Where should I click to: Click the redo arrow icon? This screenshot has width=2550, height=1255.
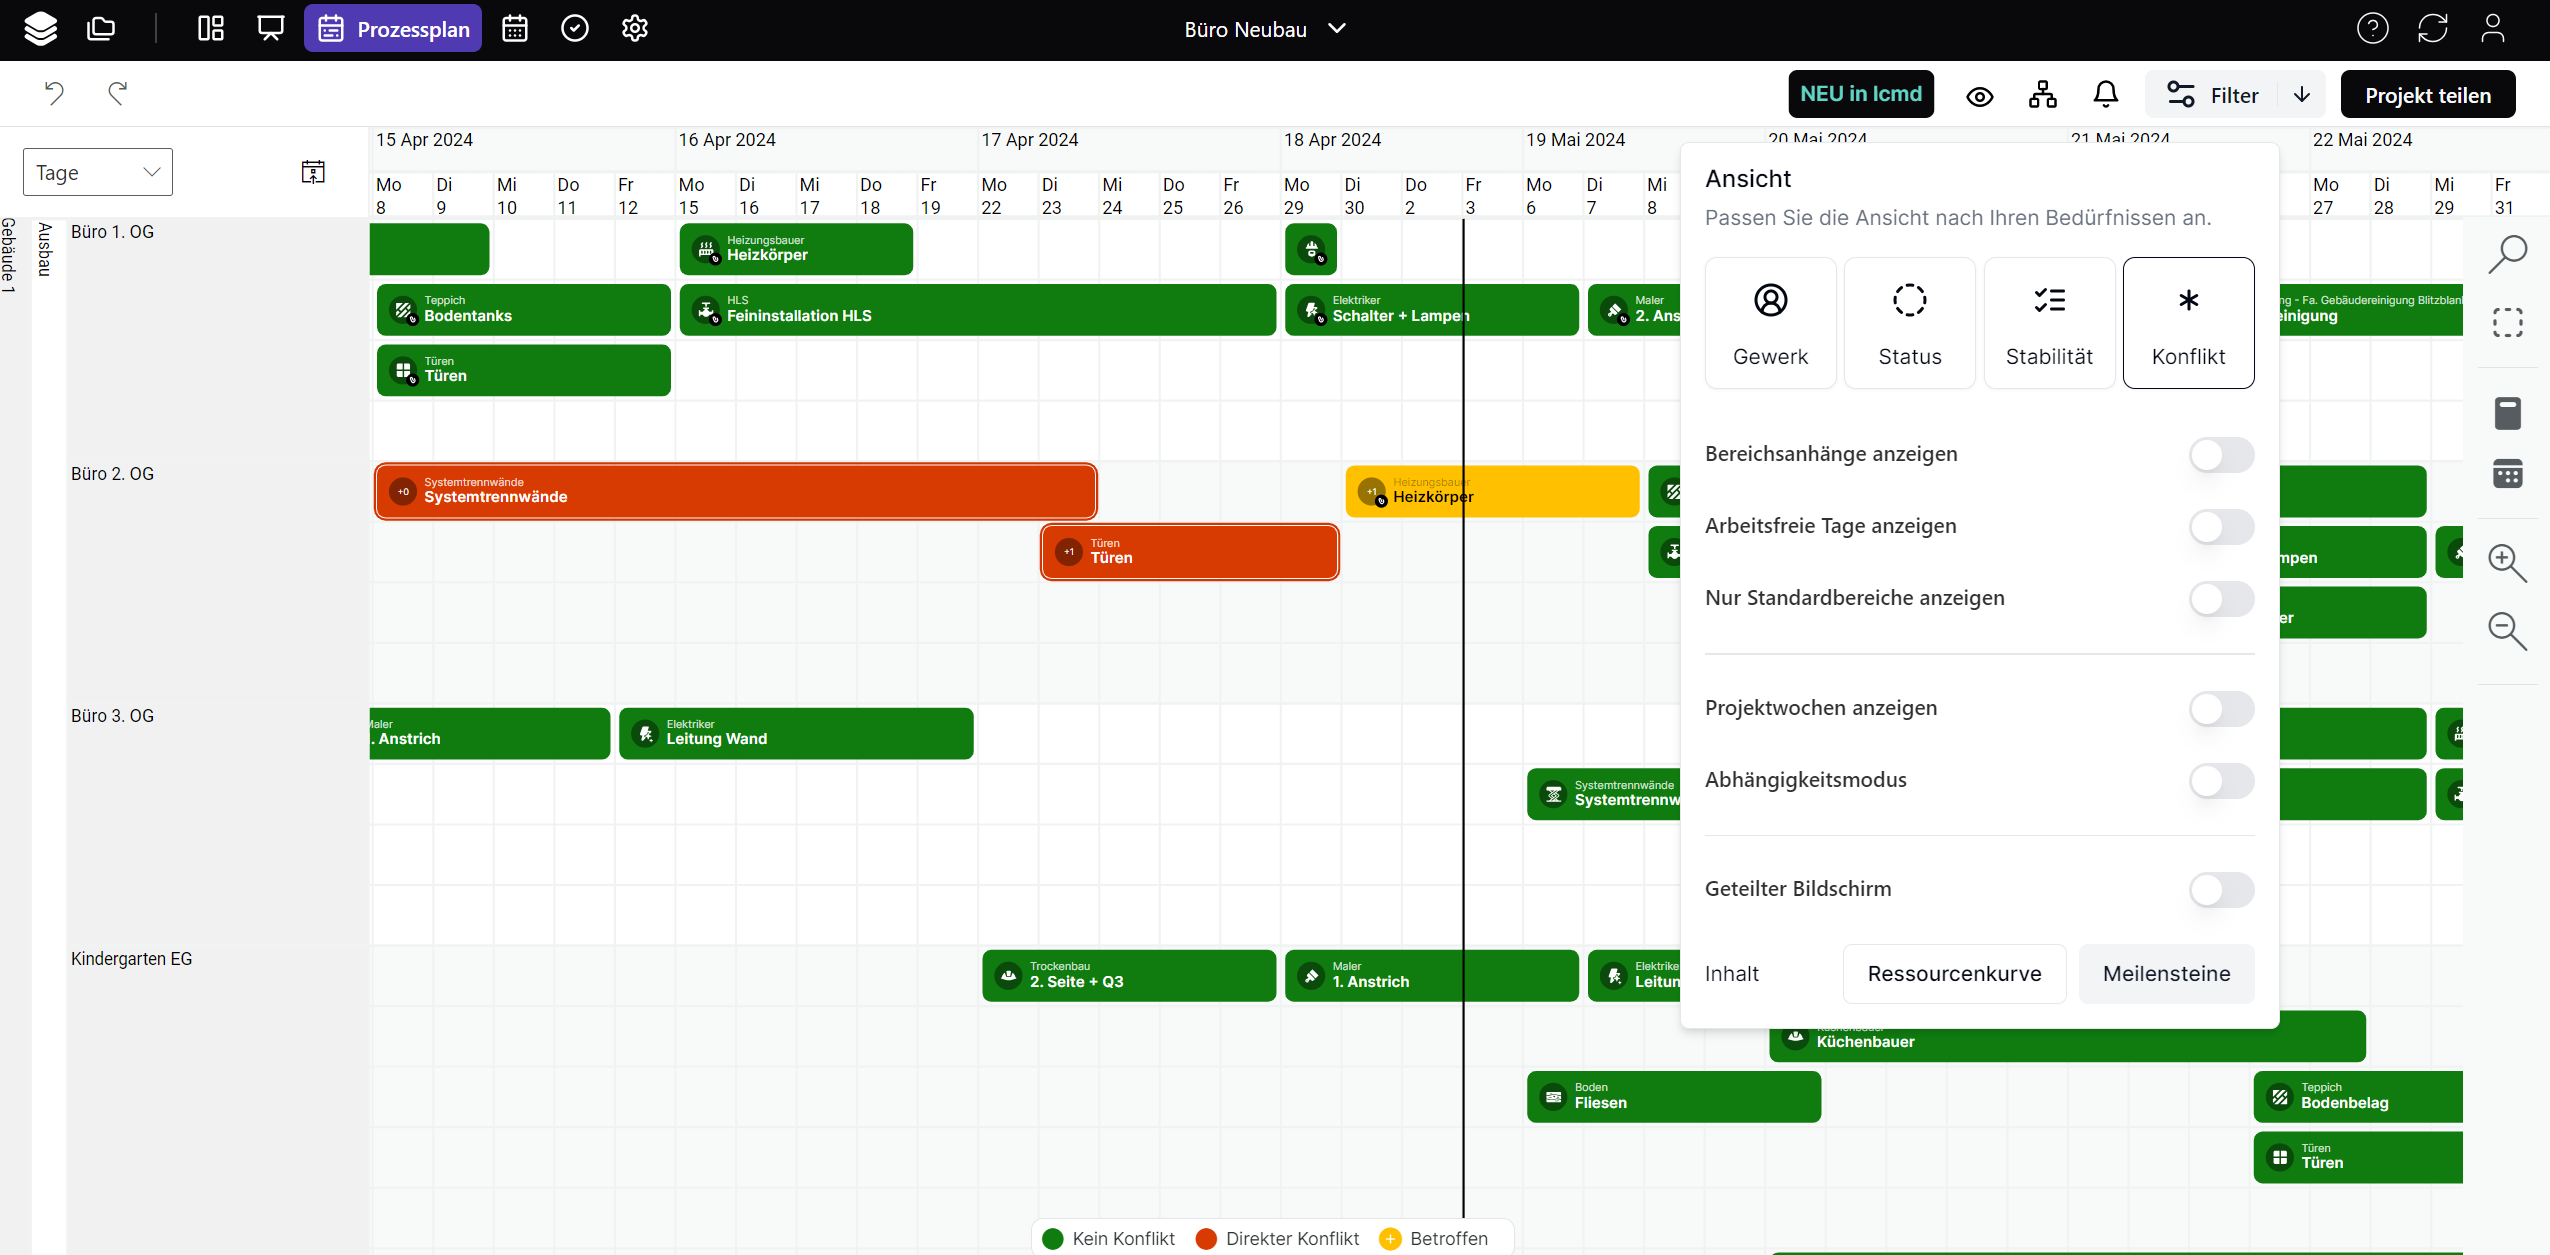click(118, 93)
